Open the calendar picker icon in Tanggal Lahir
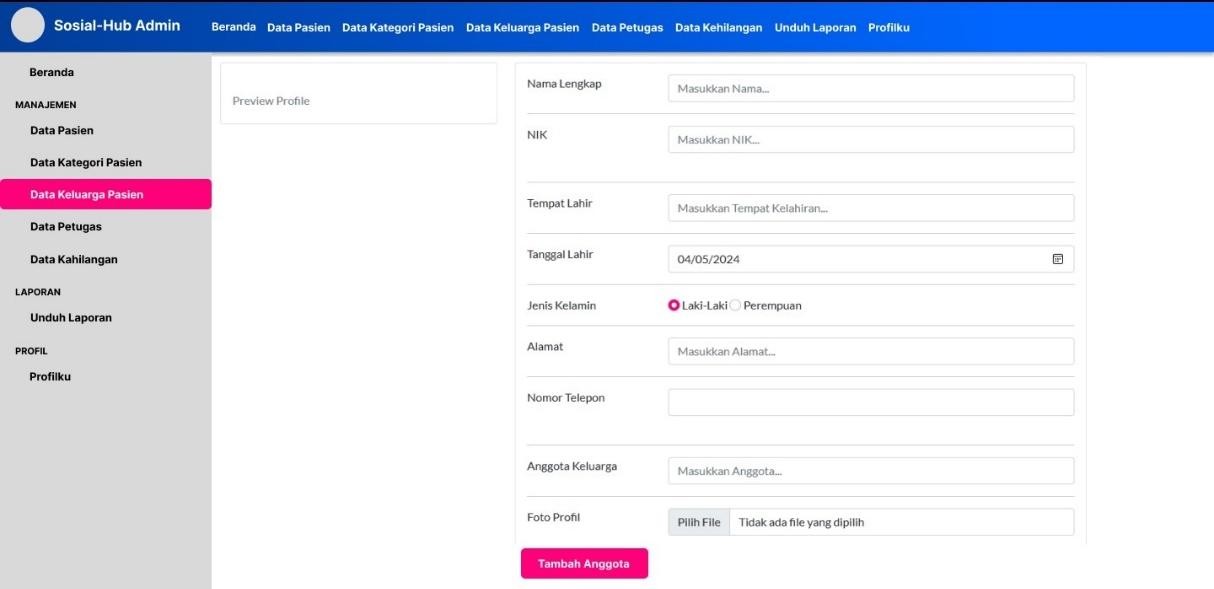The height and width of the screenshot is (589, 1214). pyautogui.click(x=1057, y=259)
